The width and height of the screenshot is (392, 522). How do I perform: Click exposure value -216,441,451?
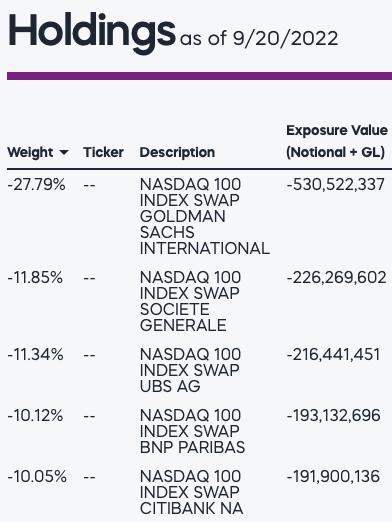[x=333, y=355]
